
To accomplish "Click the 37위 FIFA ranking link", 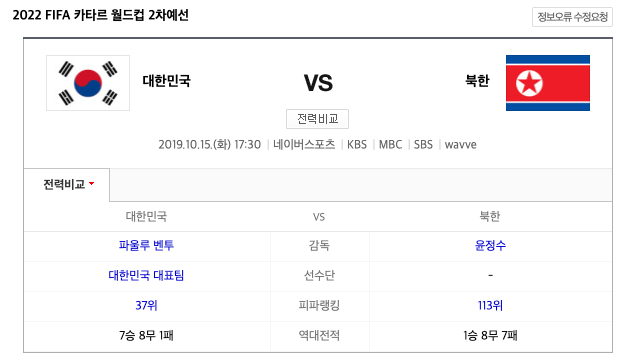I will 146,305.
